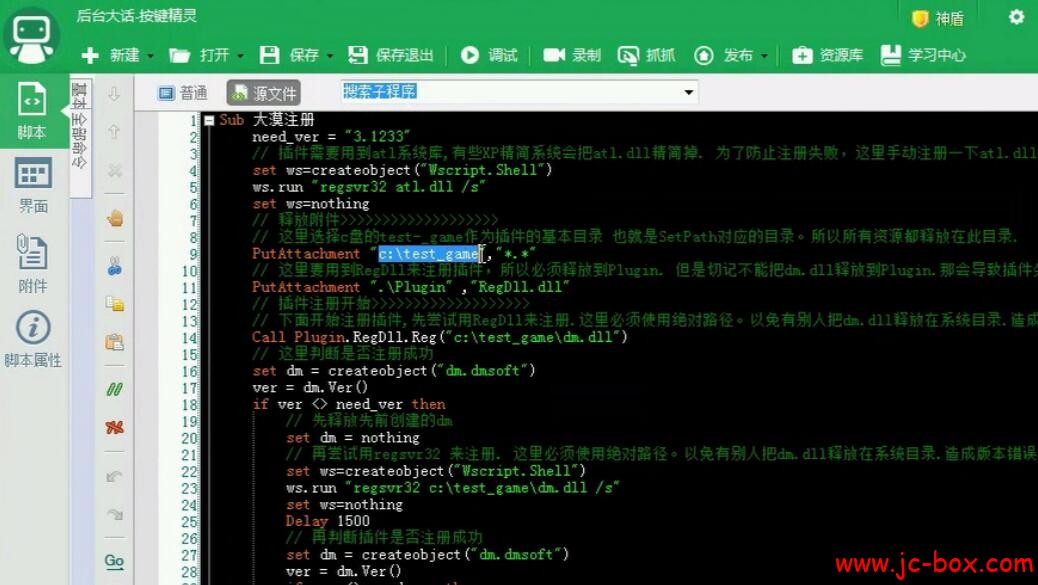The height and width of the screenshot is (585, 1038).
Task: Open the 脚本属性 (Script Properties) panel
Action: point(32,340)
